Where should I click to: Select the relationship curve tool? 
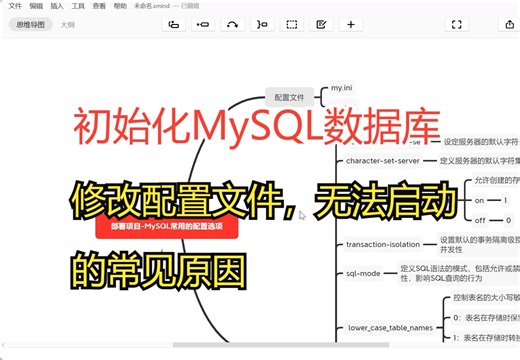[x=232, y=25]
